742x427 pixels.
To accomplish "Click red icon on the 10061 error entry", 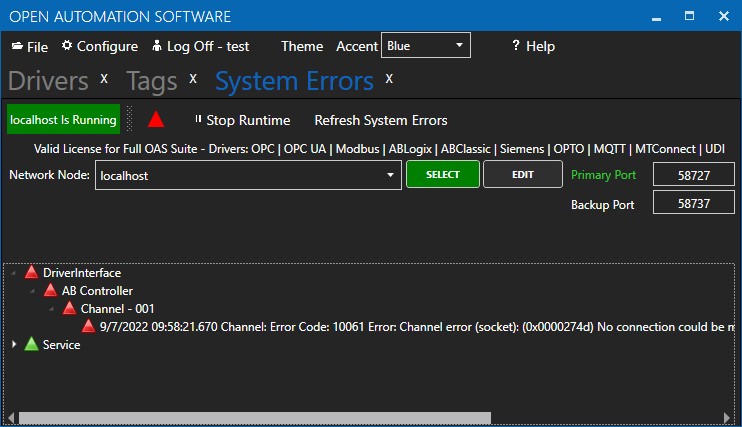I will coord(88,326).
